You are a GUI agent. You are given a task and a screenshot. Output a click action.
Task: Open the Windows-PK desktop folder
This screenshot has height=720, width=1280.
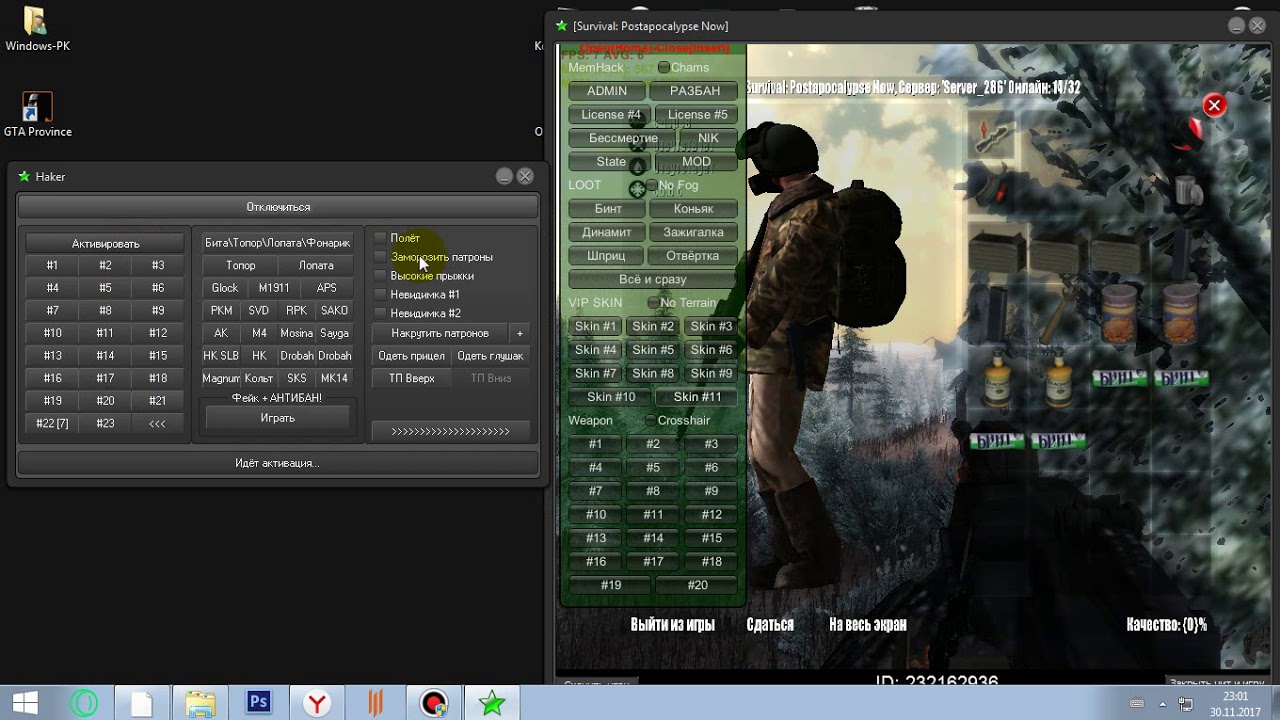click(37, 30)
